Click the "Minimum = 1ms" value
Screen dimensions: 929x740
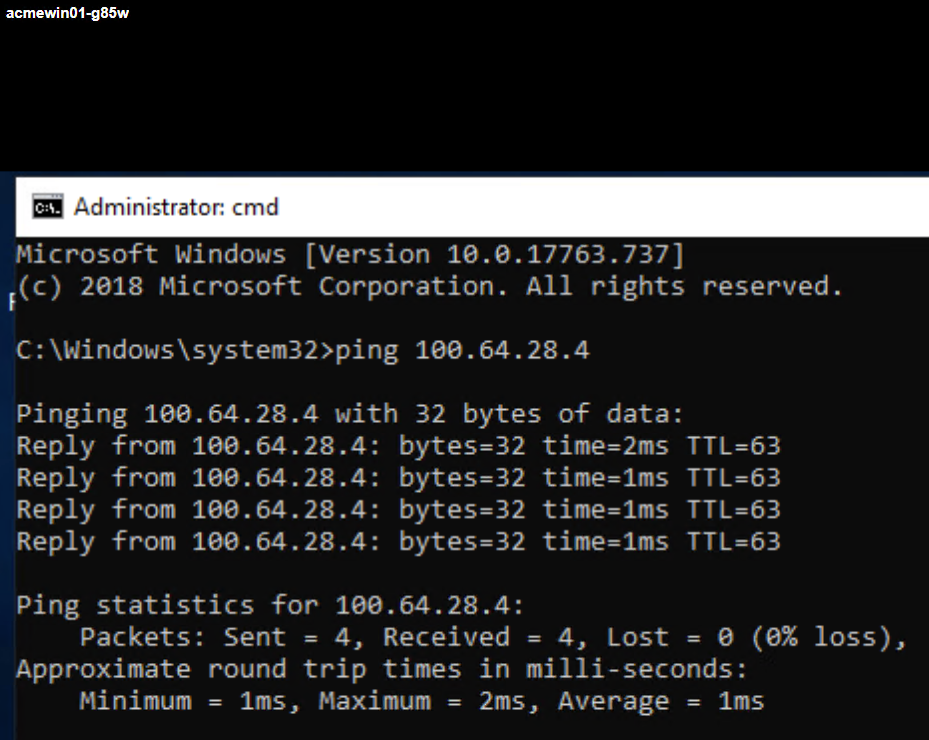(x=183, y=701)
